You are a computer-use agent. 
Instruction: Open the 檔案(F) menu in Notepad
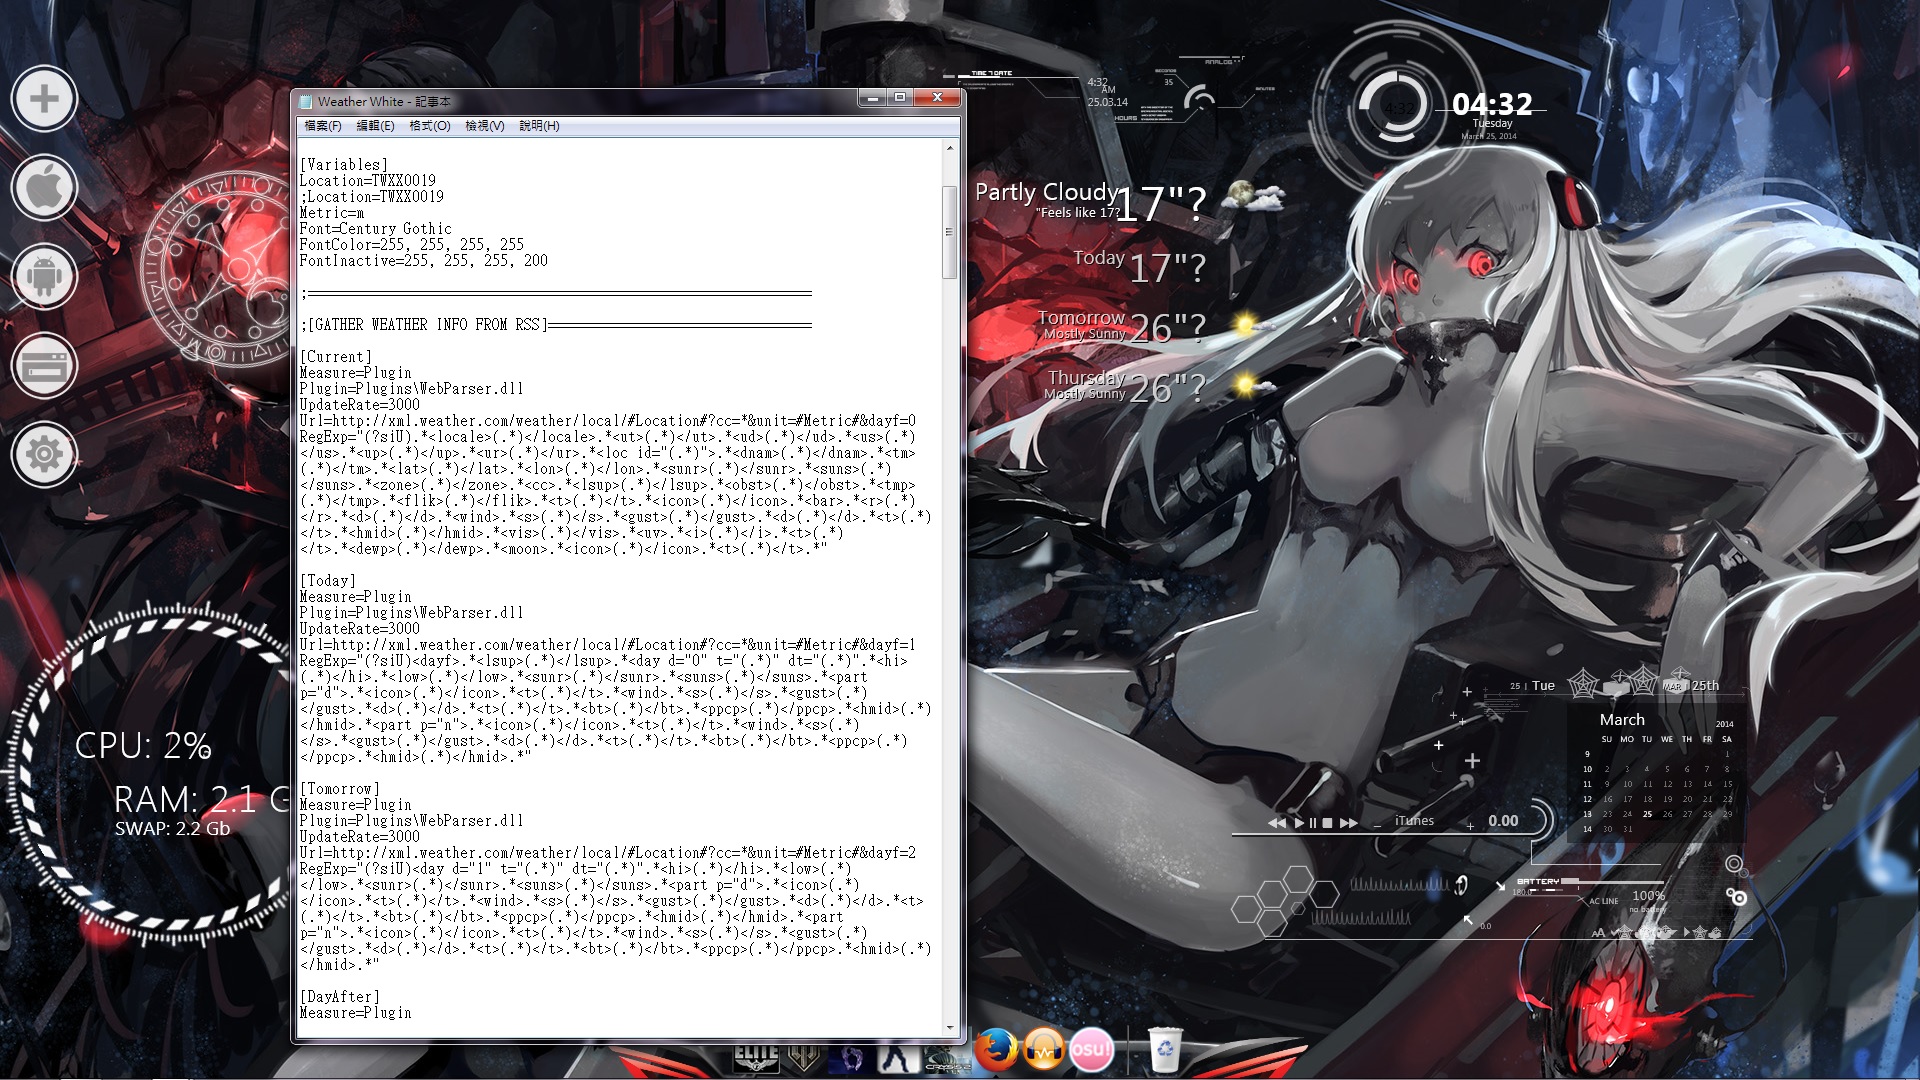click(323, 126)
